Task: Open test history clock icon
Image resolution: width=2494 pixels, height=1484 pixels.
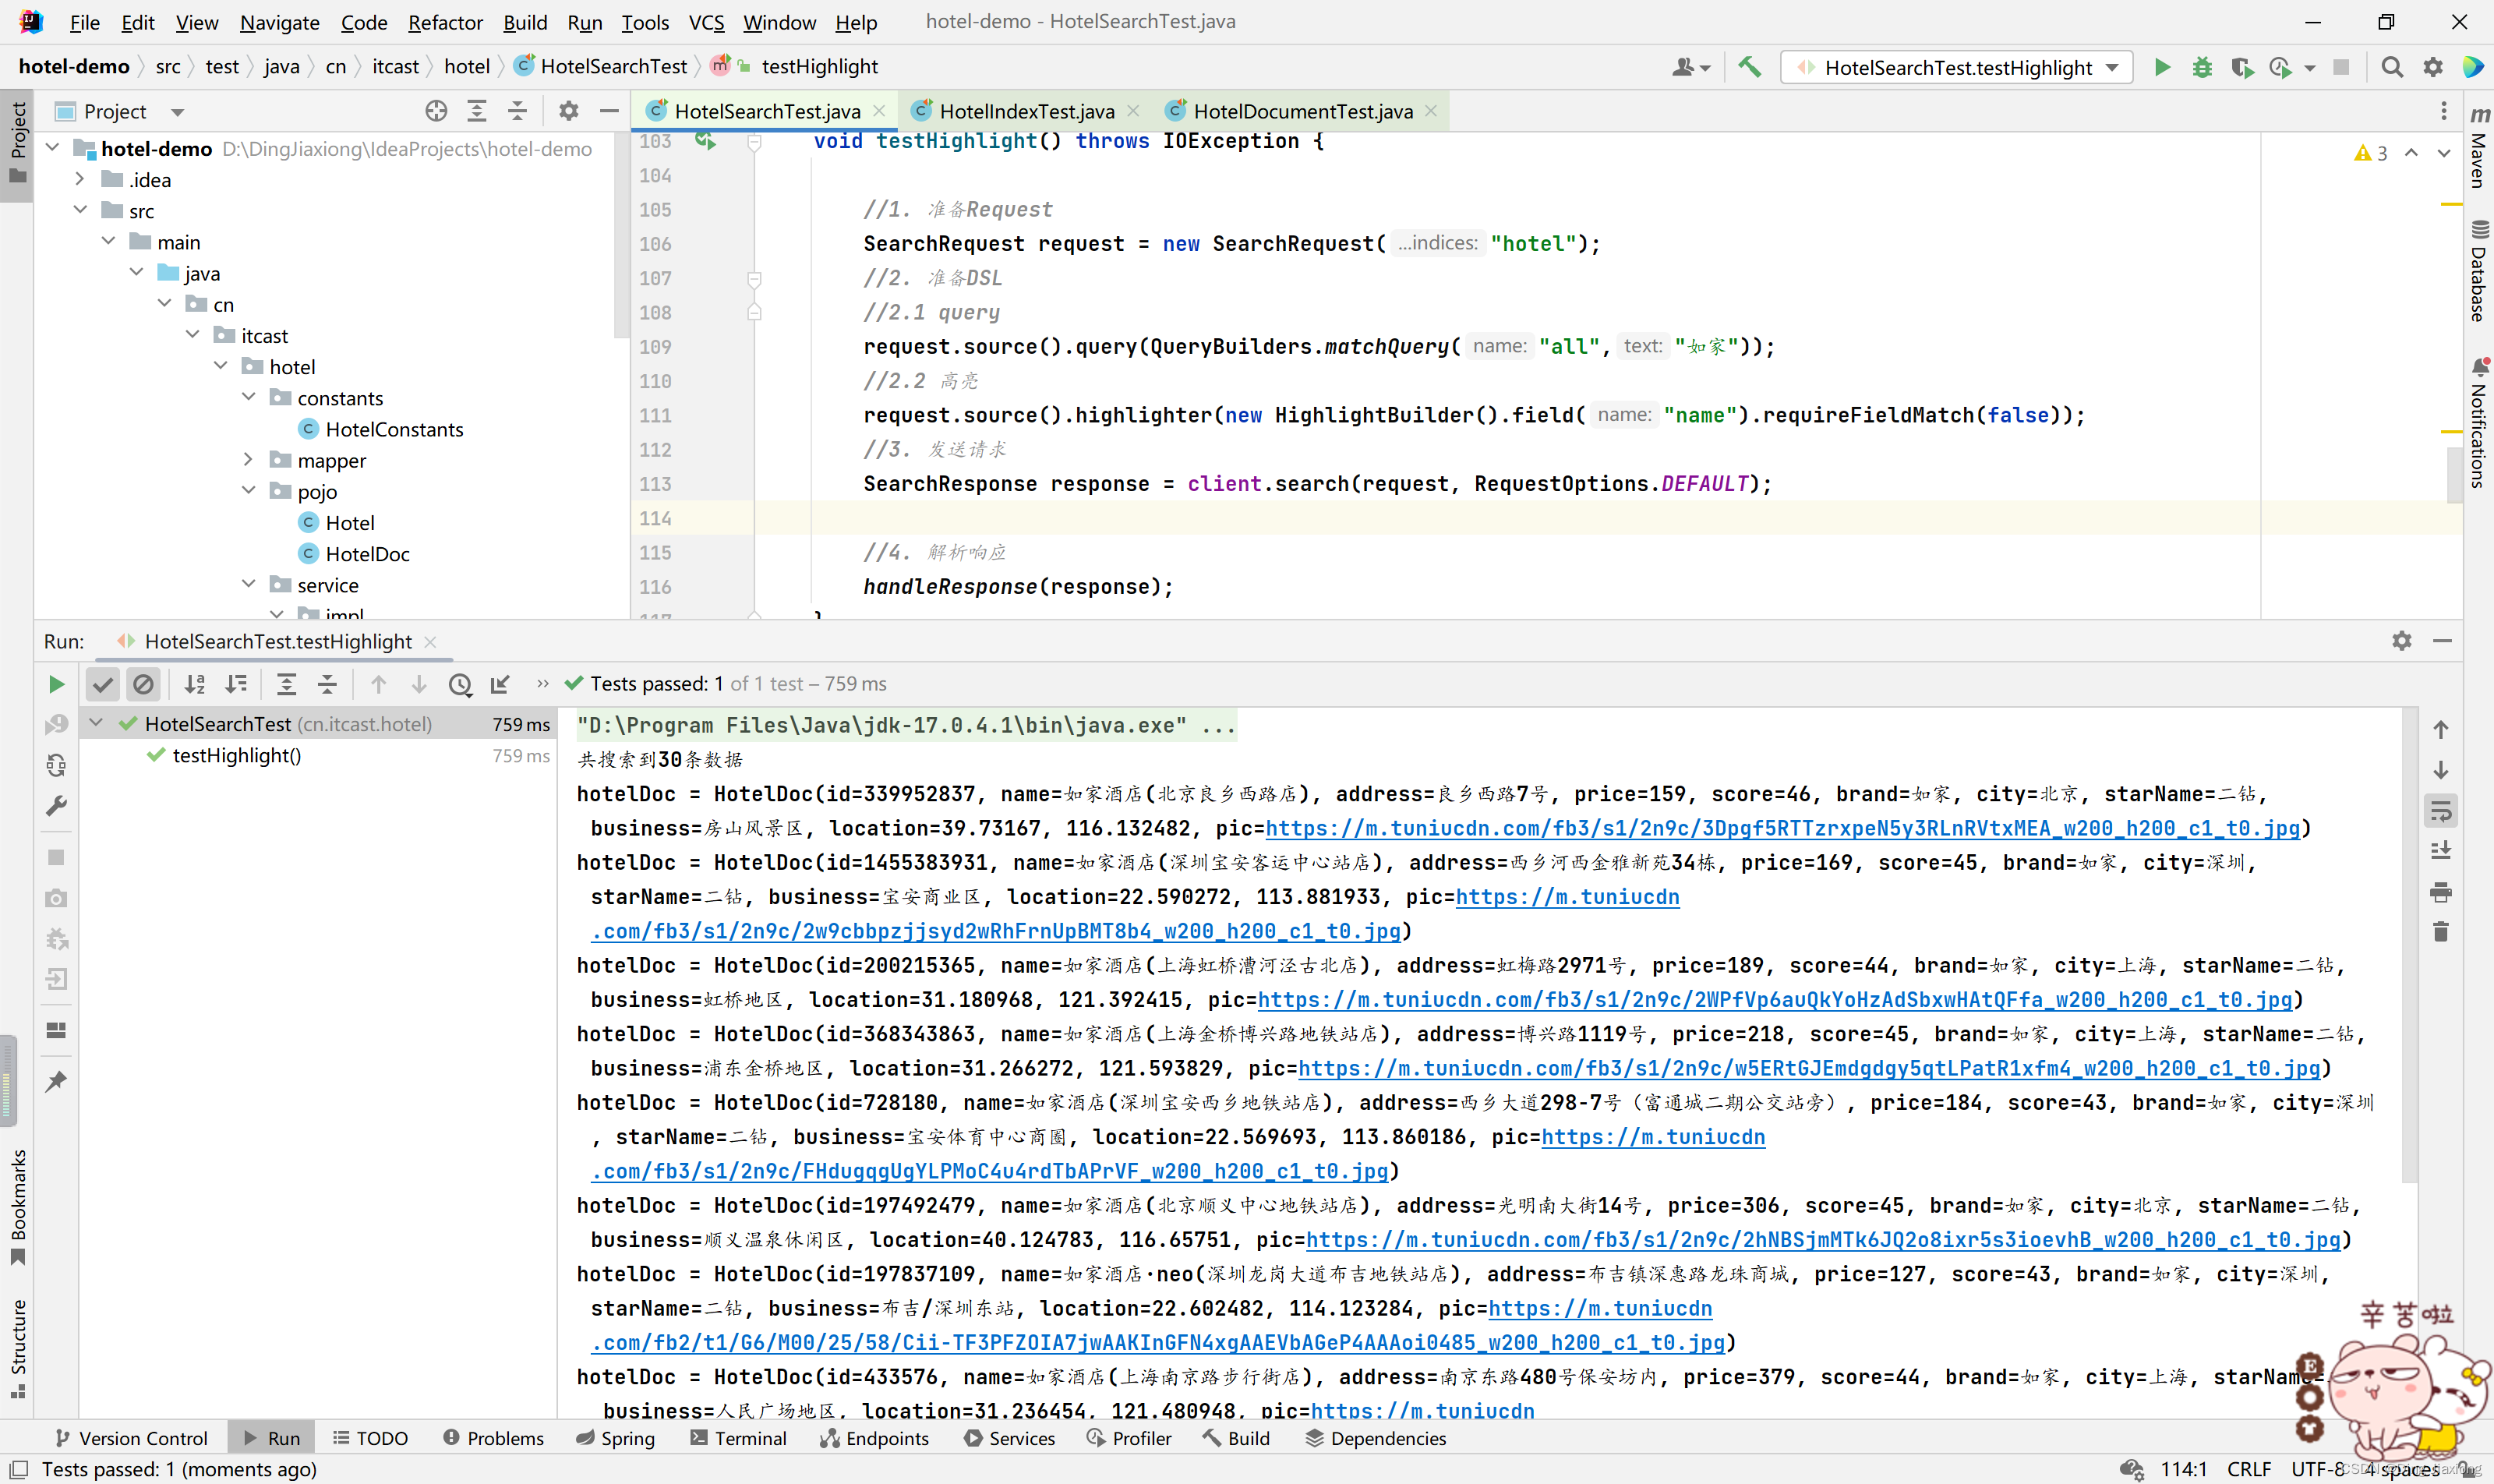Action: (x=459, y=685)
